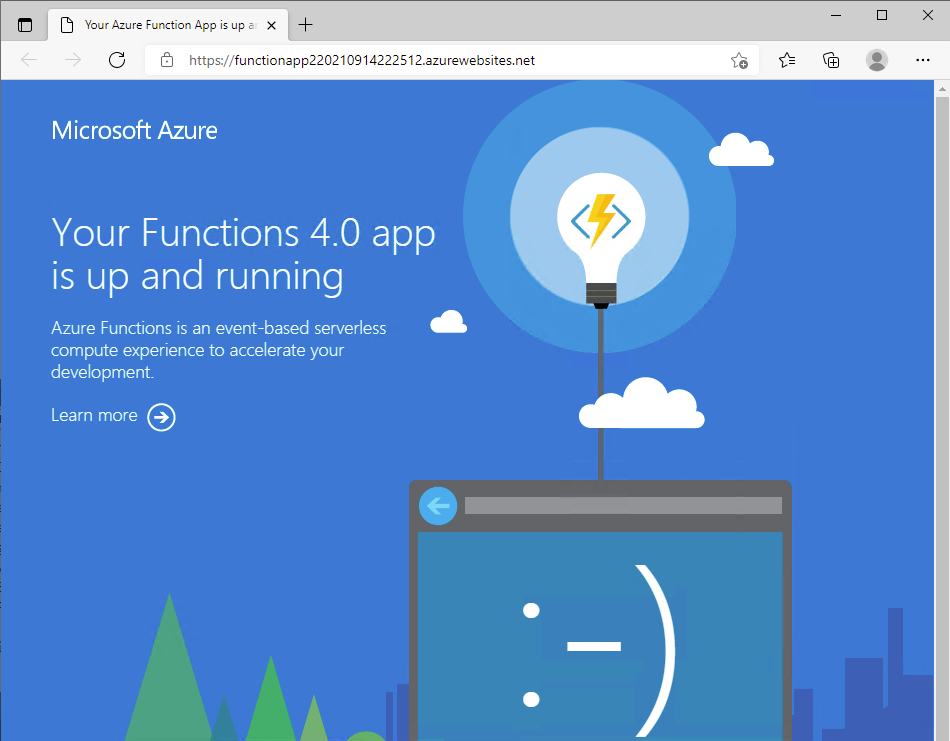Click the 'Your Functions 4.0 app' headline
Image resolution: width=950 pixels, height=741 pixels.
243,233
